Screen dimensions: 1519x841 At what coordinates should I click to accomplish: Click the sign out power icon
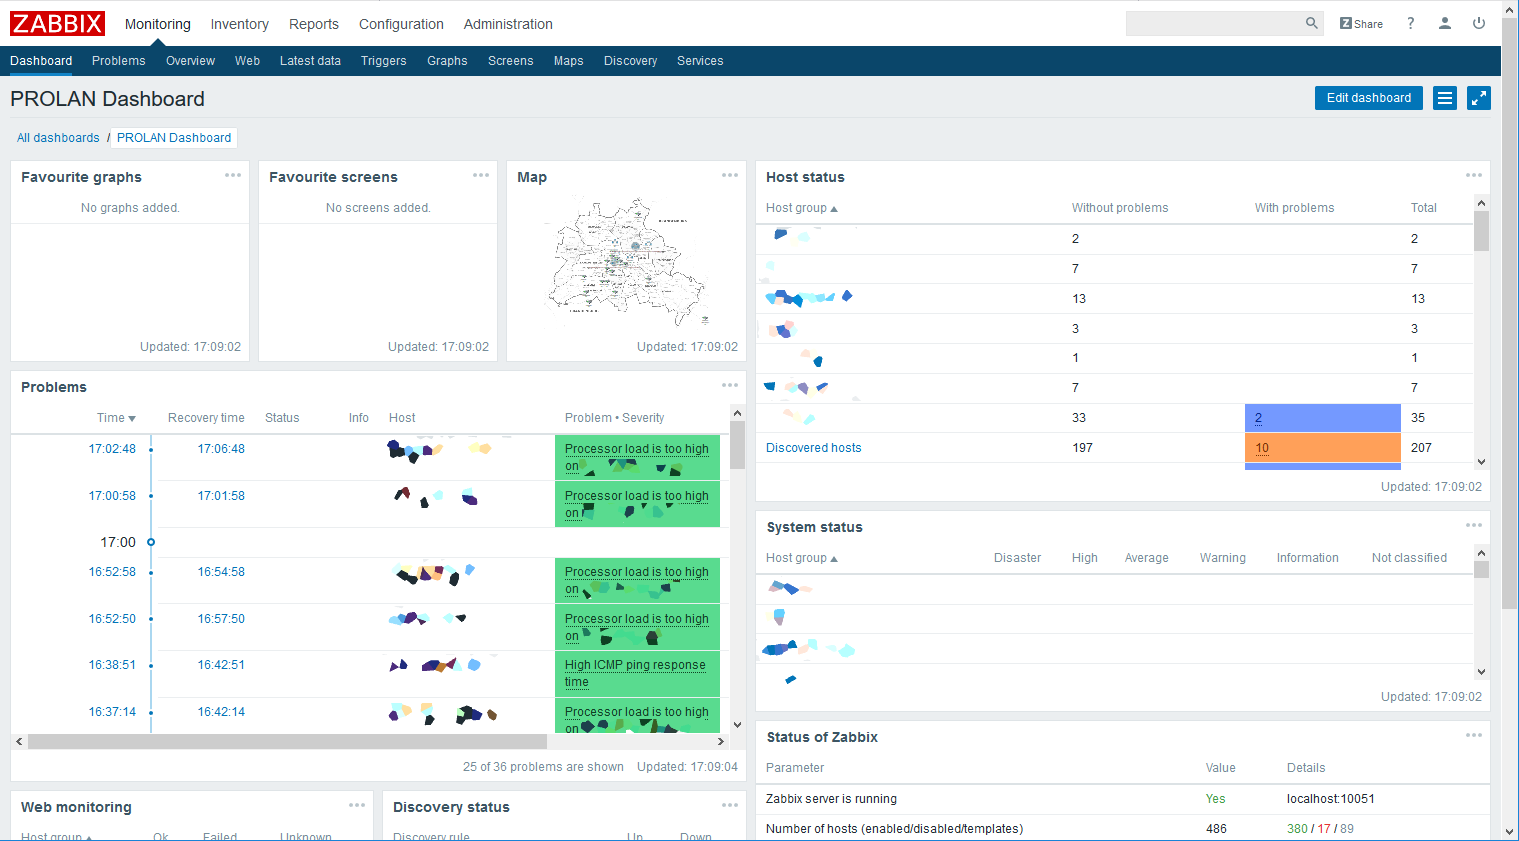click(1478, 23)
